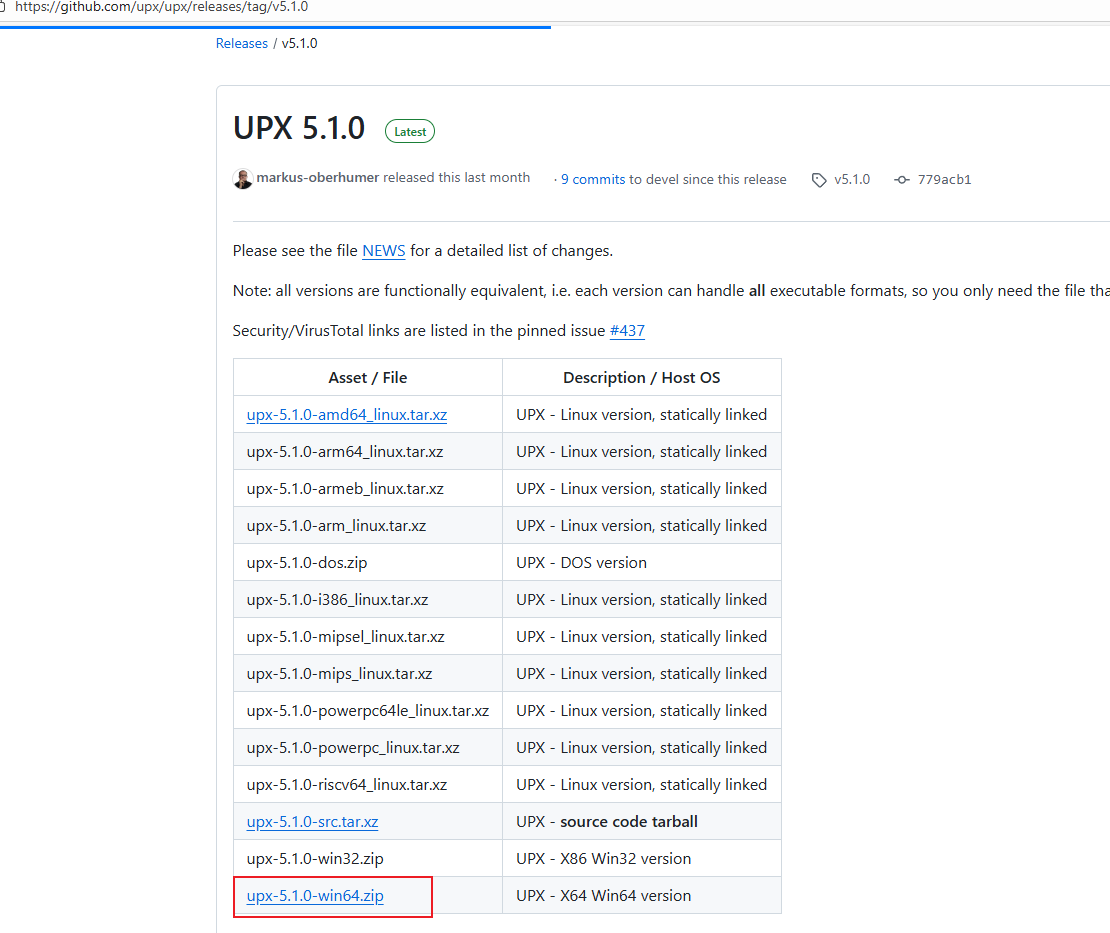Open the NEWS file link
This screenshot has height=933, width=1110.
click(x=384, y=251)
